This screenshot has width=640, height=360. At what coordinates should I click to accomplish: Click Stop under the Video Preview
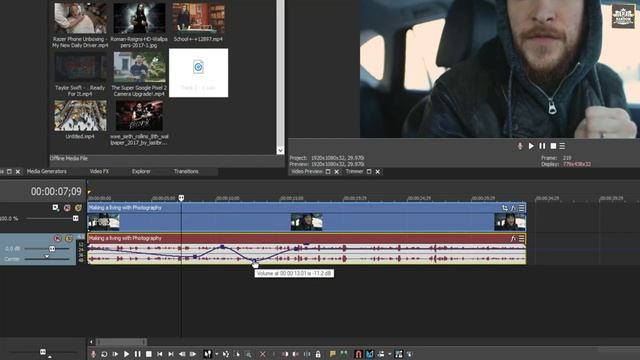(553, 146)
